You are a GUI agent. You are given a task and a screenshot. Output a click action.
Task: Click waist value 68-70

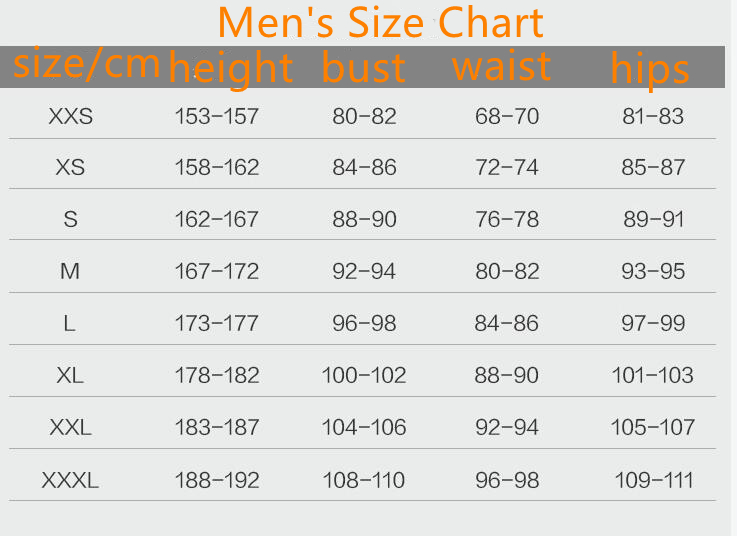click(507, 116)
